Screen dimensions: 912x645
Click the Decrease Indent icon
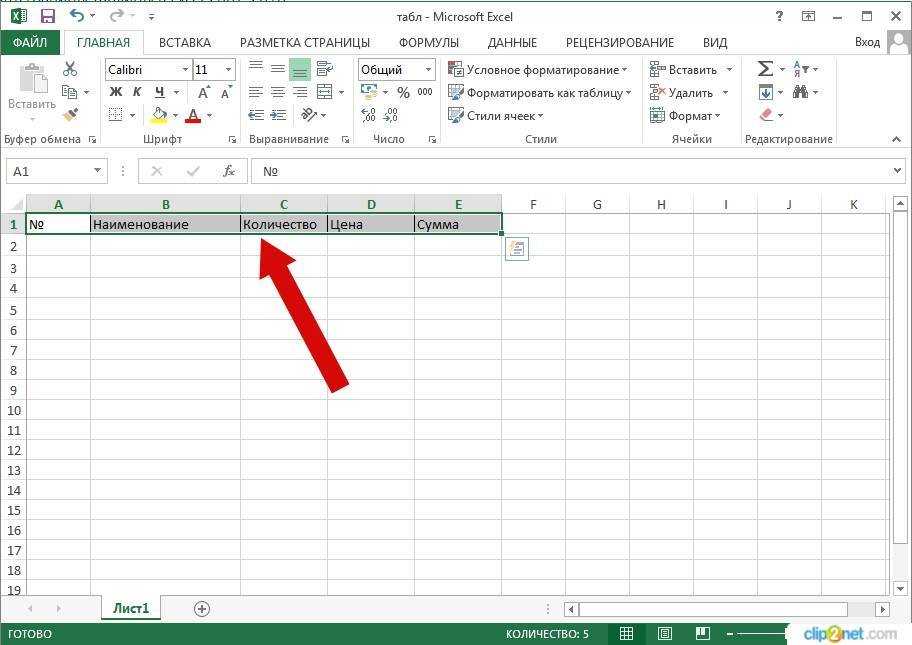(256, 115)
